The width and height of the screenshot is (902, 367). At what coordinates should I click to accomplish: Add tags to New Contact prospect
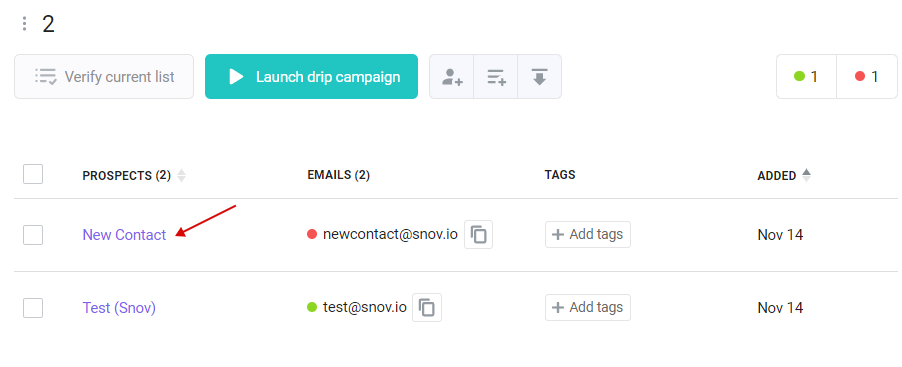coord(588,235)
